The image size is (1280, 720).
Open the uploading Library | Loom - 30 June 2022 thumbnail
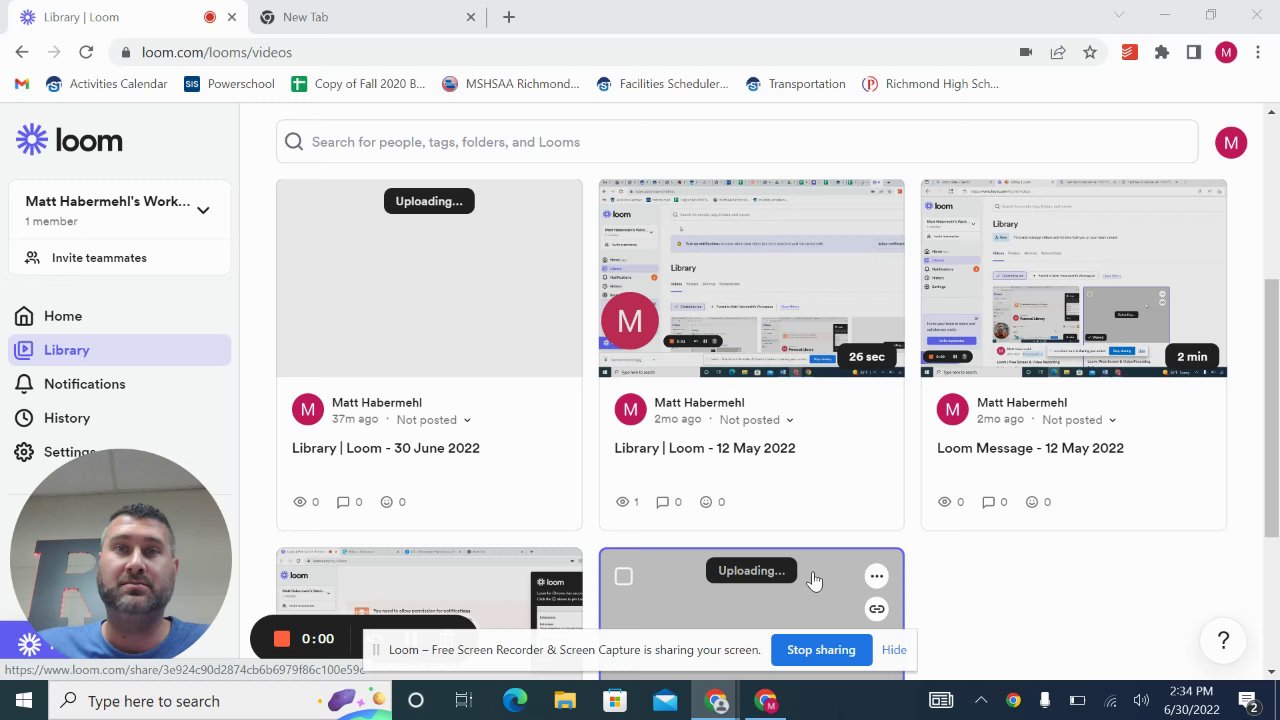(429, 279)
